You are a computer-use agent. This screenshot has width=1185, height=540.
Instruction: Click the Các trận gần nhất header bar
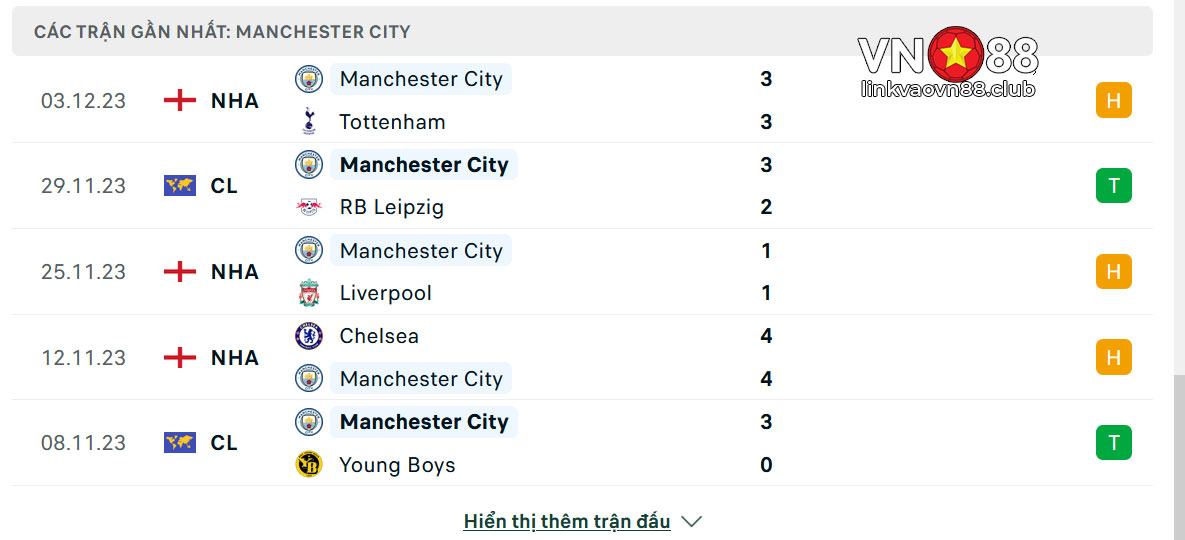click(x=582, y=32)
